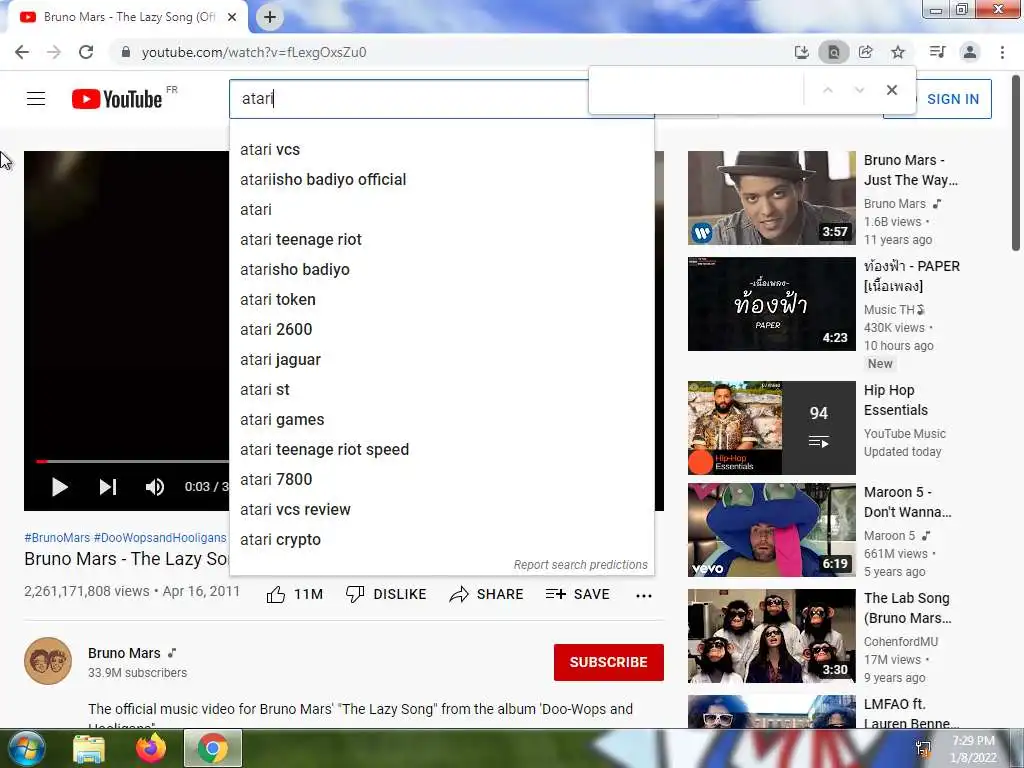The image size is (1024, 768).
Task: Click Chrome icon in taskbar
Action: 213,748
